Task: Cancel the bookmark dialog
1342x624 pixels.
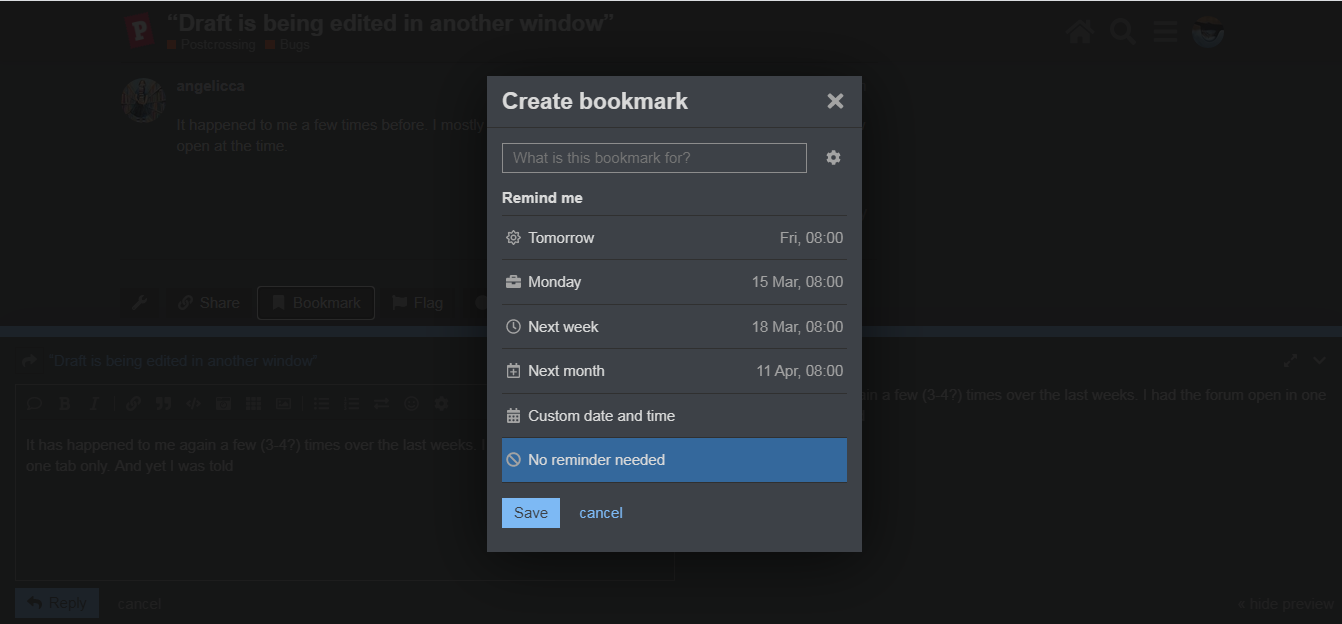Action: point(601,513)
